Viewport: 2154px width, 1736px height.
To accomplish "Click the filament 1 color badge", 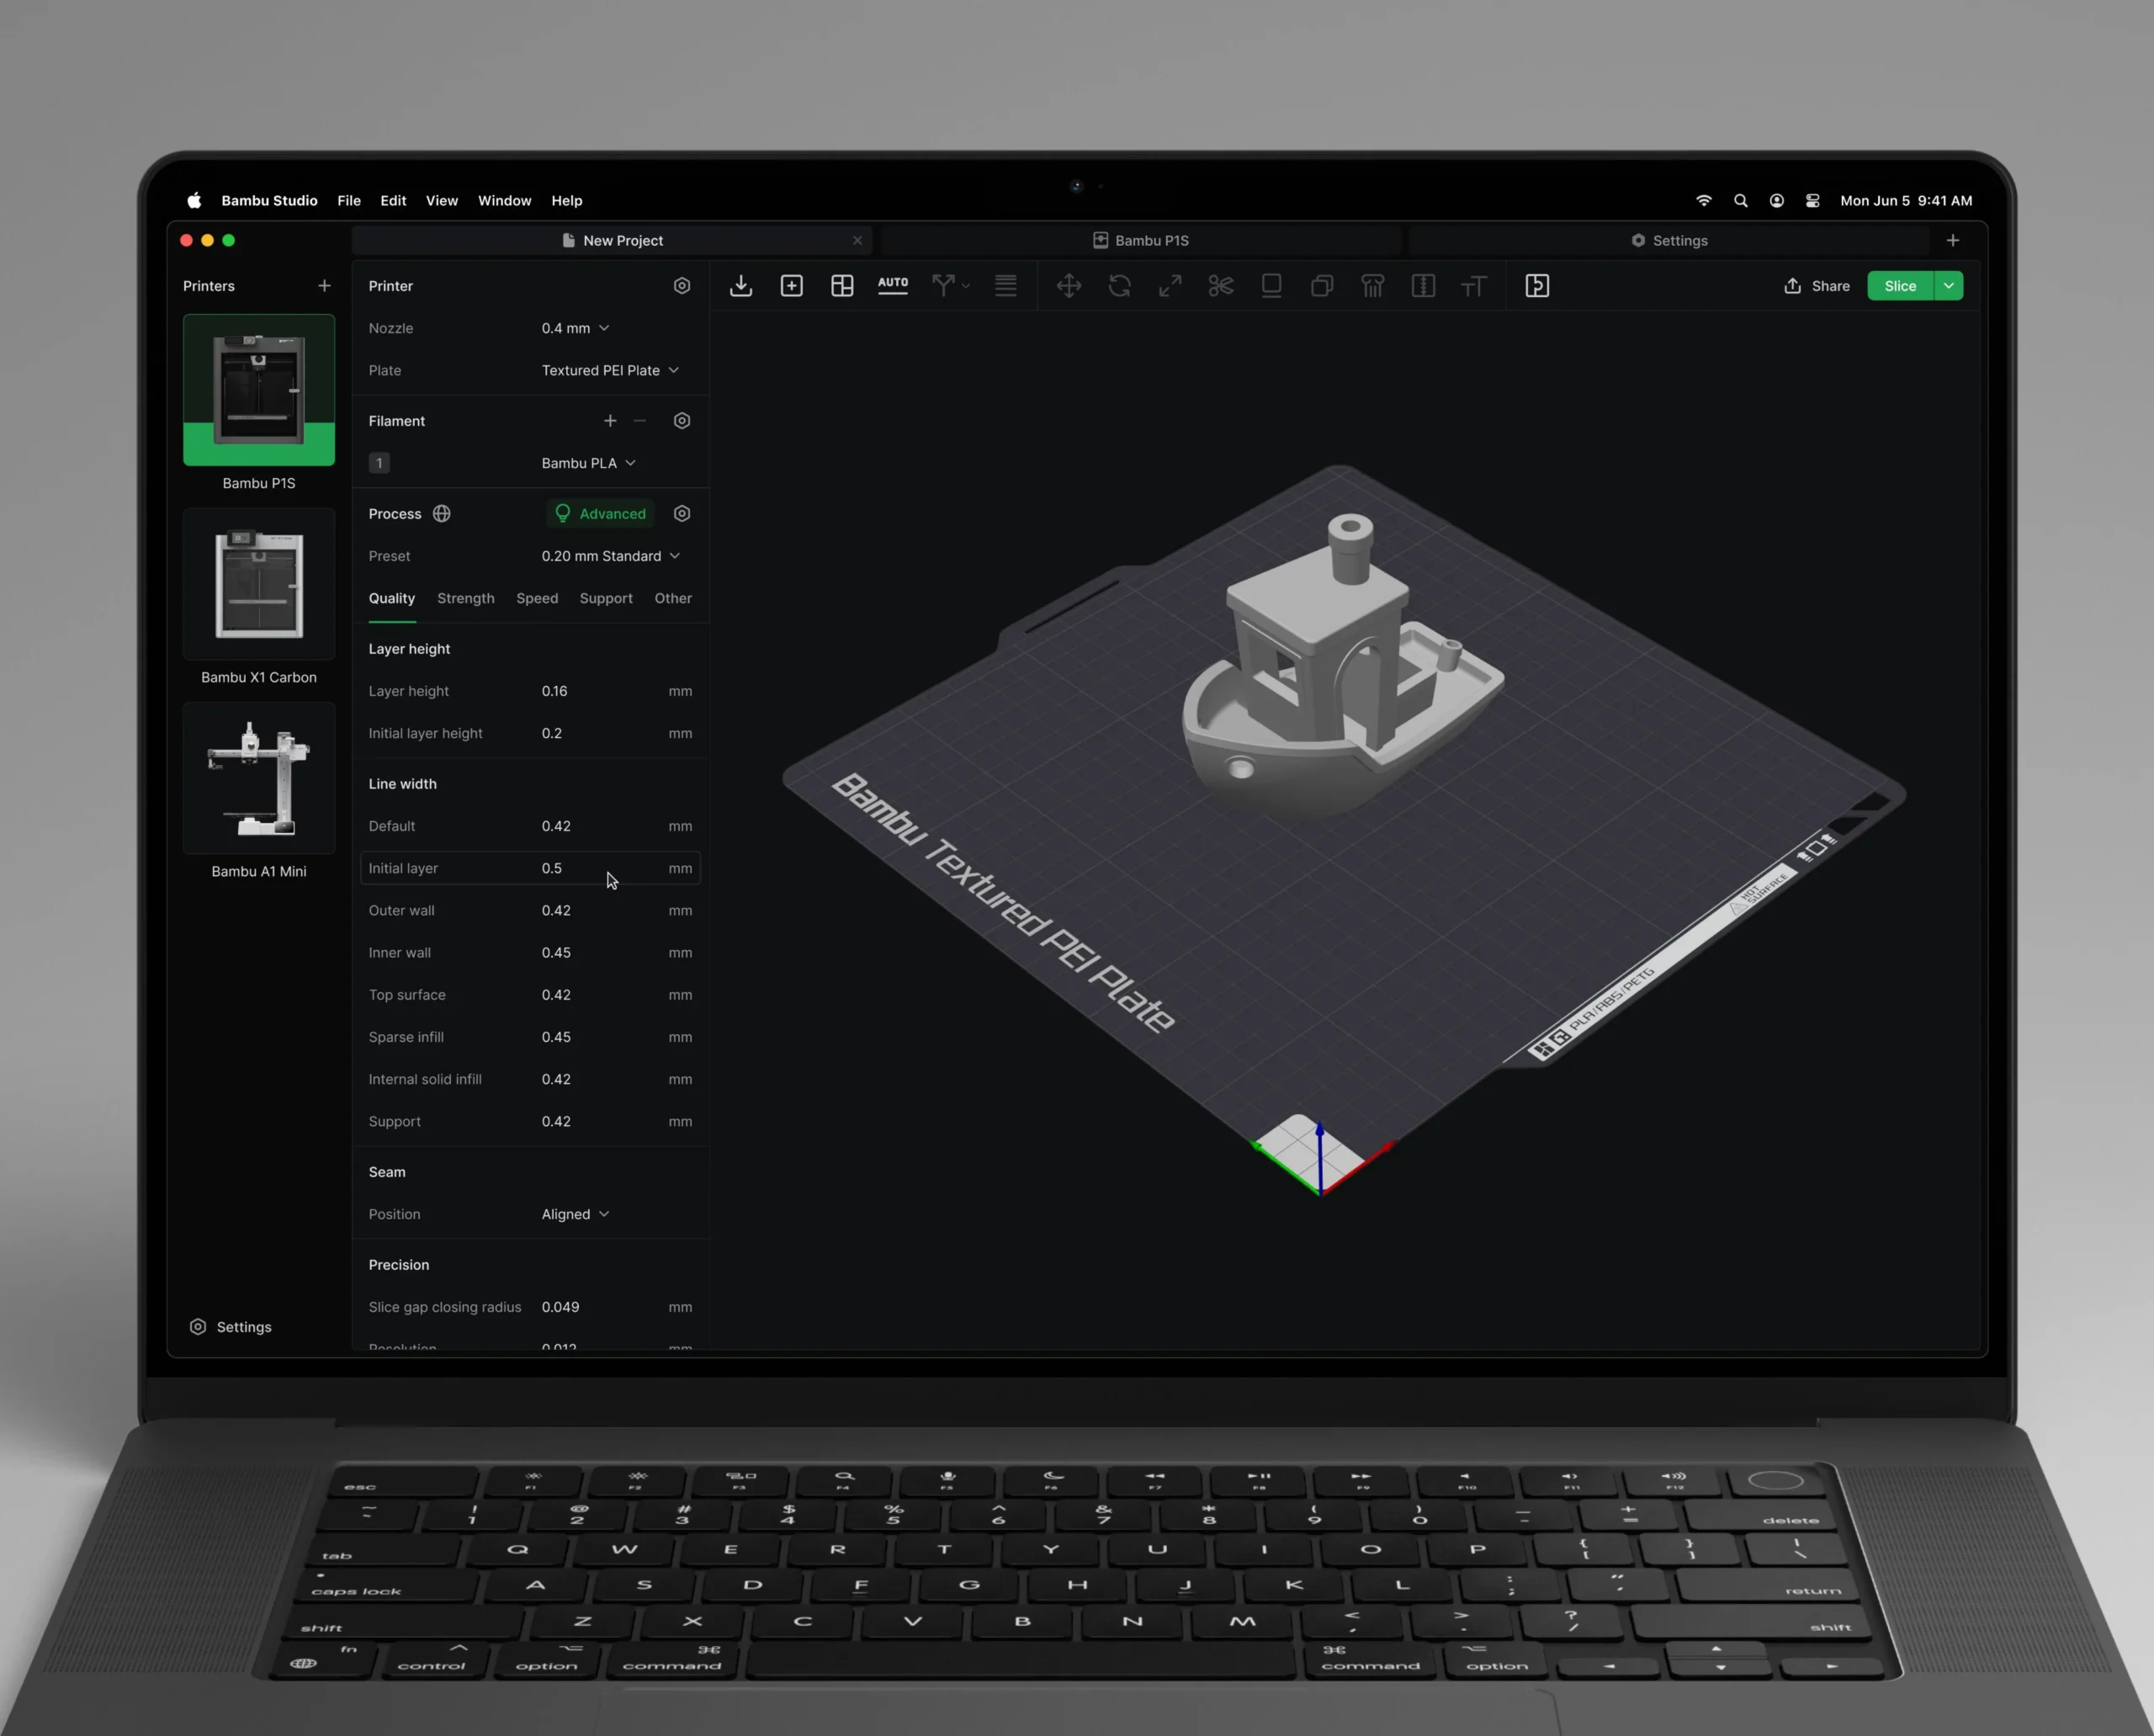I will click(379, 463).
